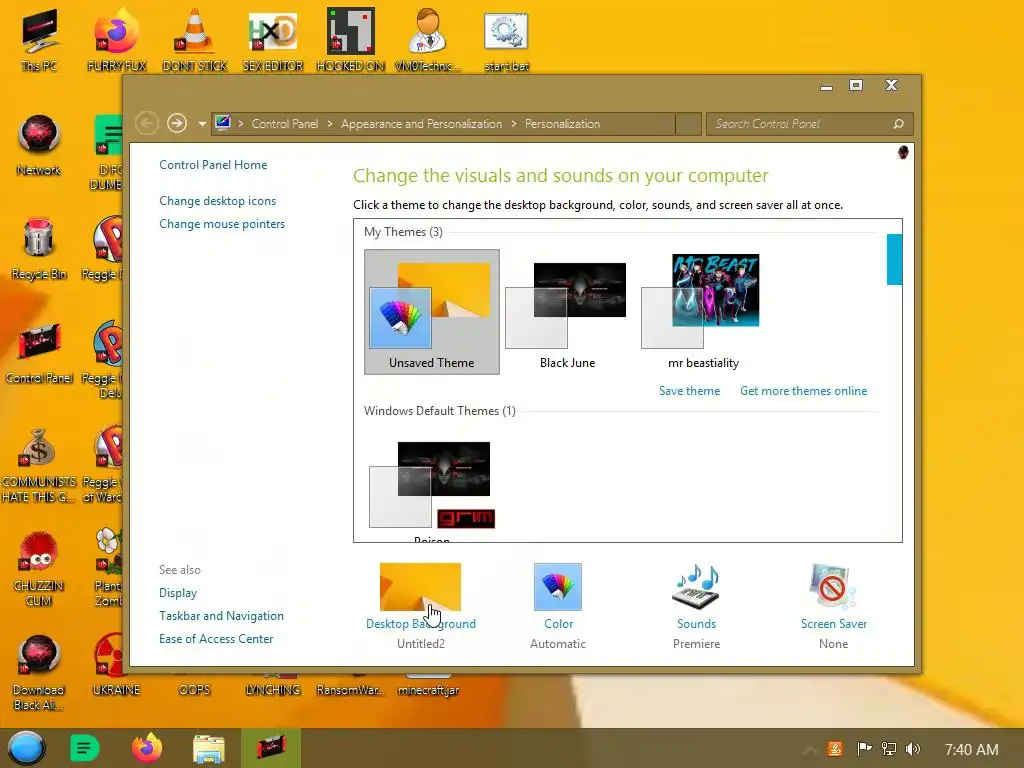Open the Color settings icon
The width and height of the screenshot is (1024, 768).
tap(558, 586)
